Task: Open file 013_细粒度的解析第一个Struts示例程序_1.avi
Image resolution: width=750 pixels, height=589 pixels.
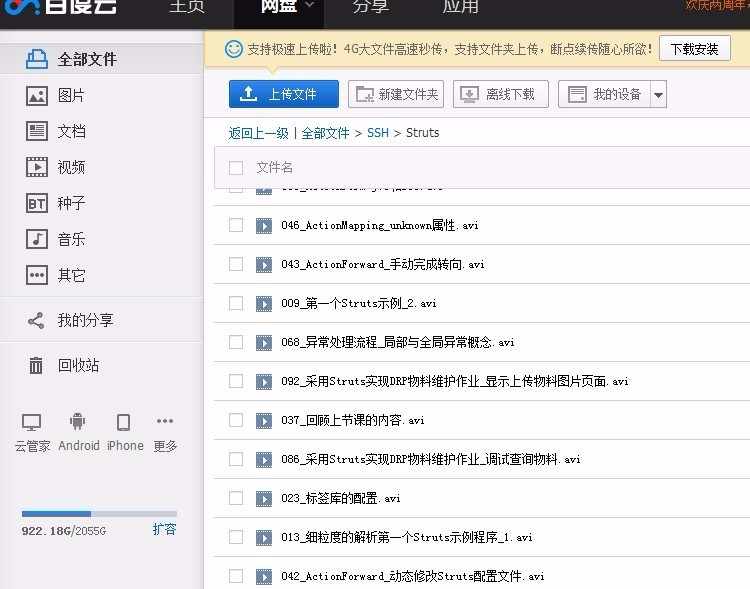Action: [407, 537]
